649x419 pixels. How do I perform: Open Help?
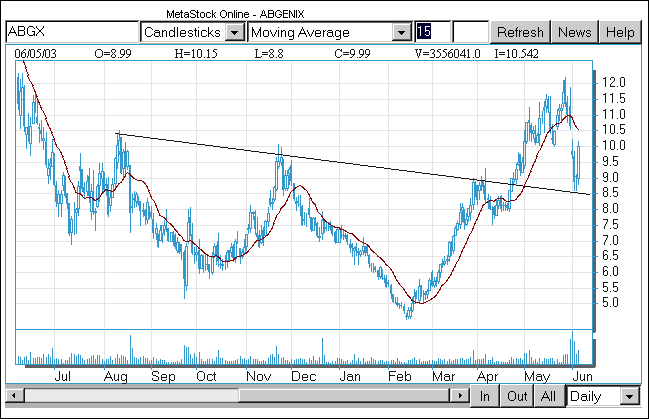pyautogui.click(x=620, y=32)
